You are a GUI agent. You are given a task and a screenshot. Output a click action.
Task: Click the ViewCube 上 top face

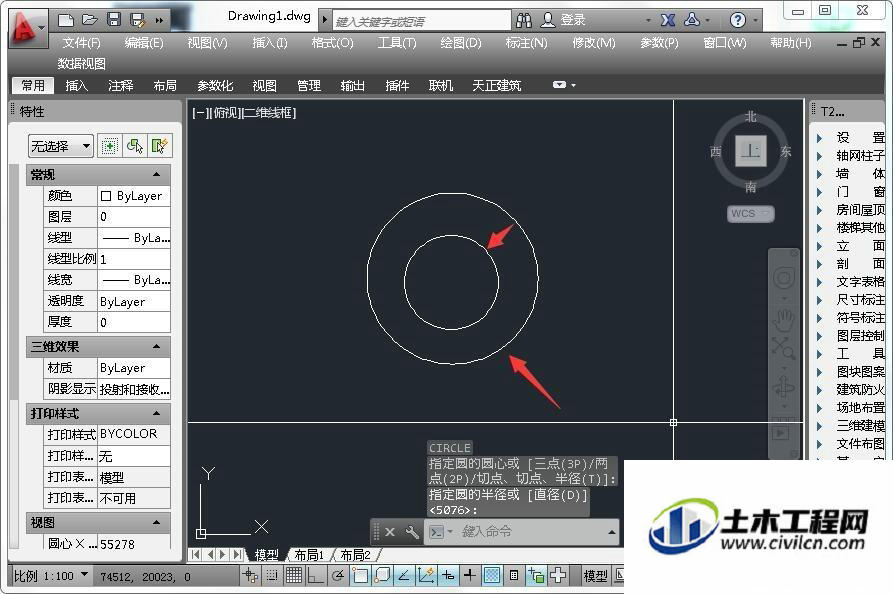(x=751, y=151)
